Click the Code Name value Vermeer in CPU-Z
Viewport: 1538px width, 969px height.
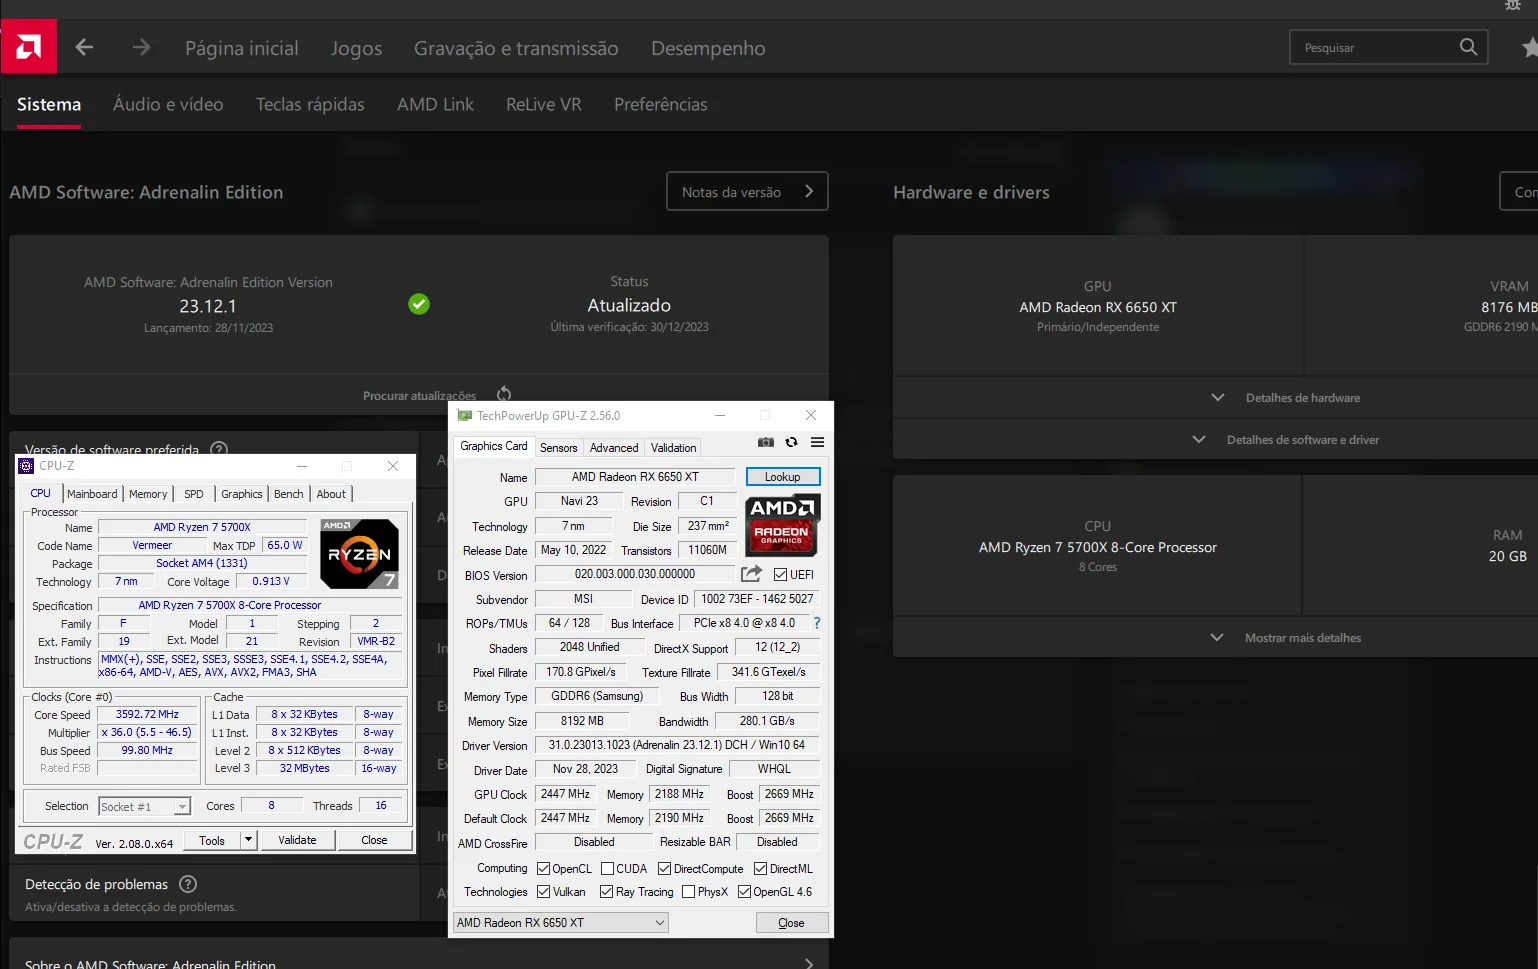coord(152,545)
